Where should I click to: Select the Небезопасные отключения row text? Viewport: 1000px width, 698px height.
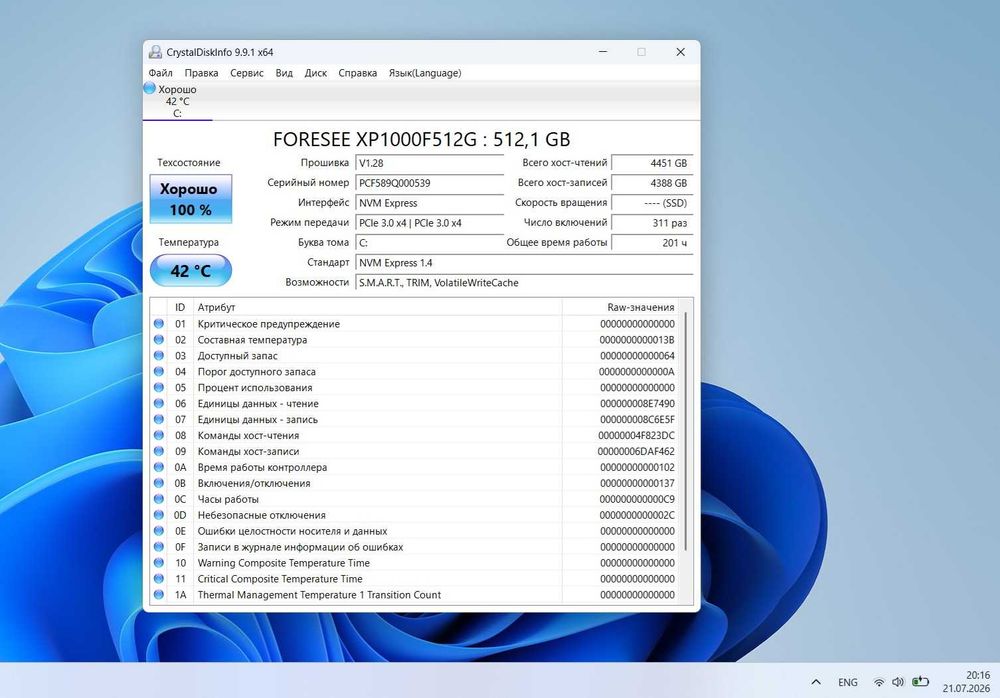coord(261,515)
